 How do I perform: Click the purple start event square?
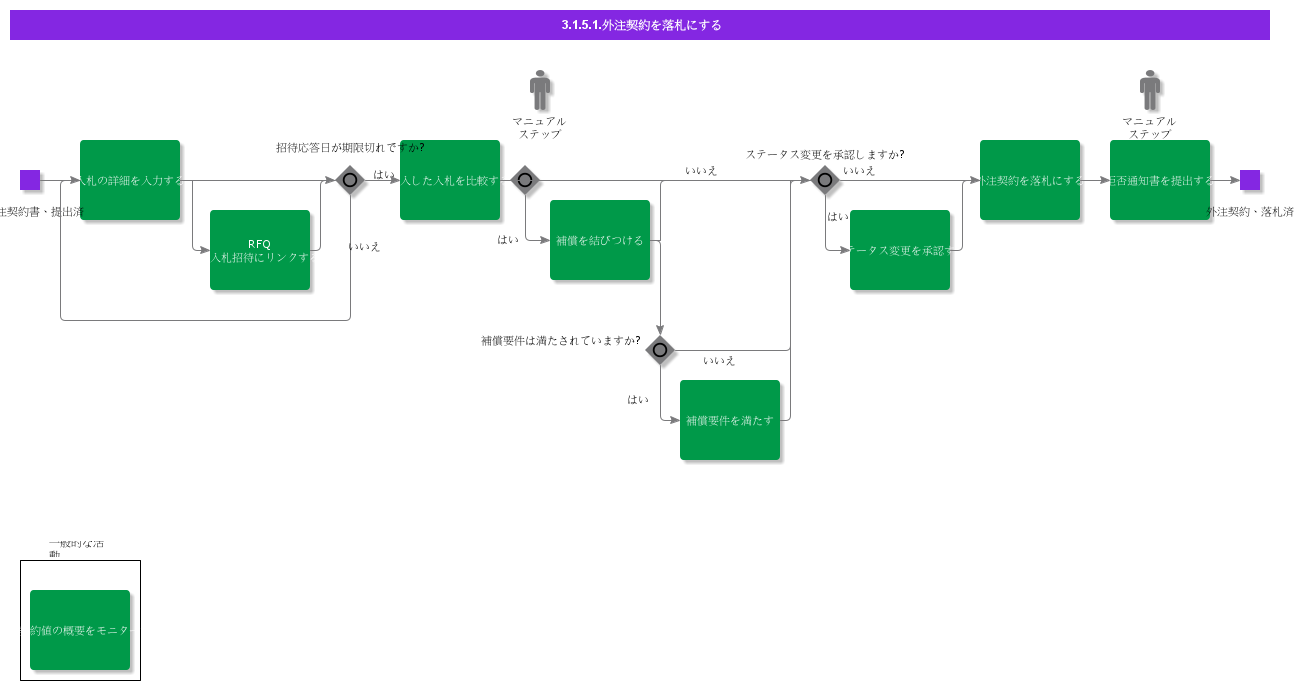(x=30, y=180)
